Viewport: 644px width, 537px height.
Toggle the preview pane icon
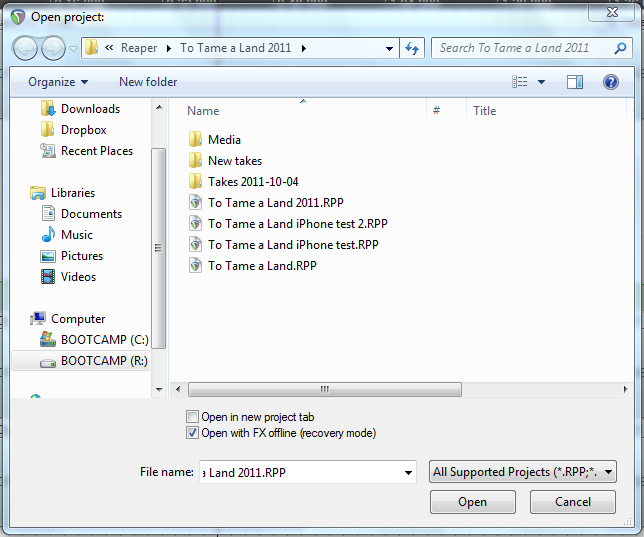pyautogui.click(x=575, y=82)
